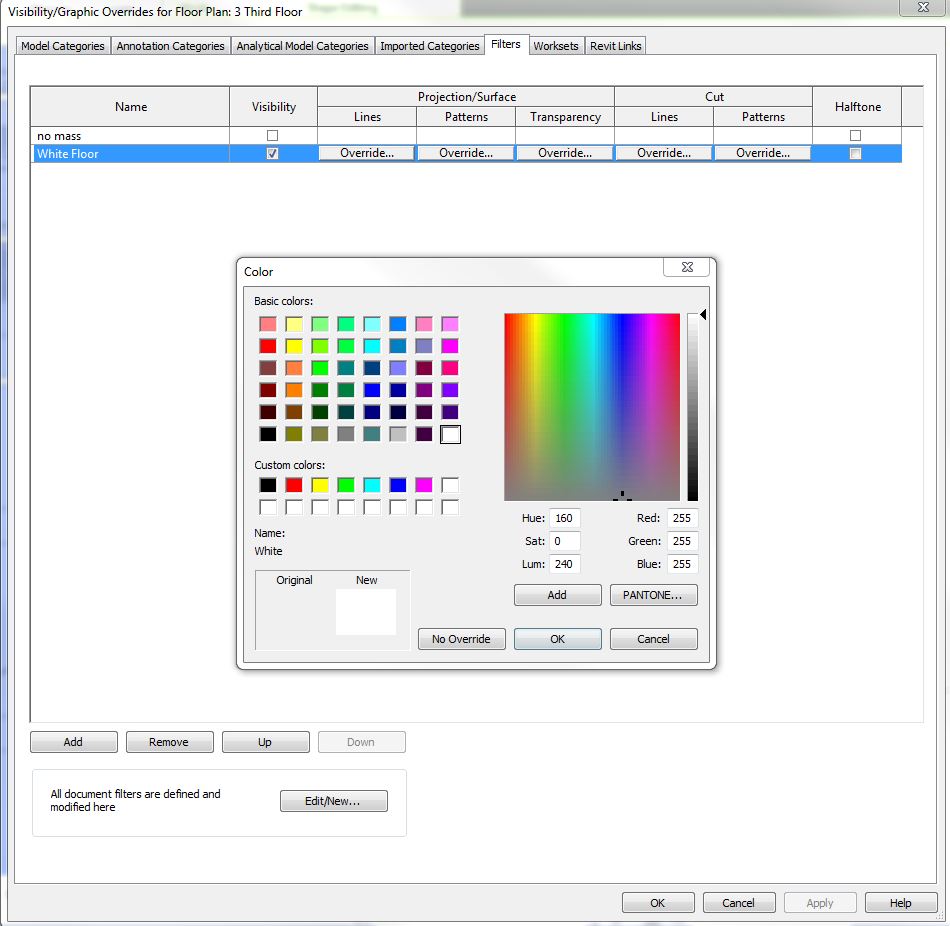Pick the black basic color swatch
950x926 pixels.
pyautogui.click(x=268, y=434)
